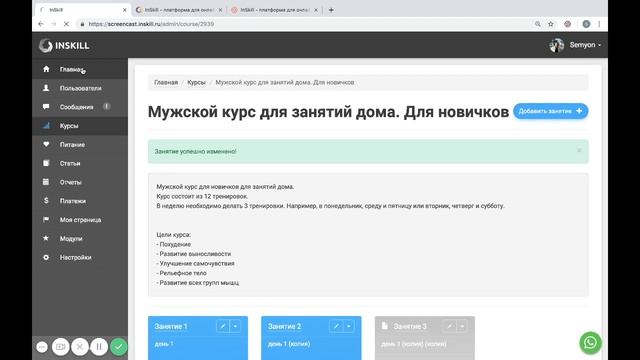Toggle the recorder camera button

pos(60,347)
